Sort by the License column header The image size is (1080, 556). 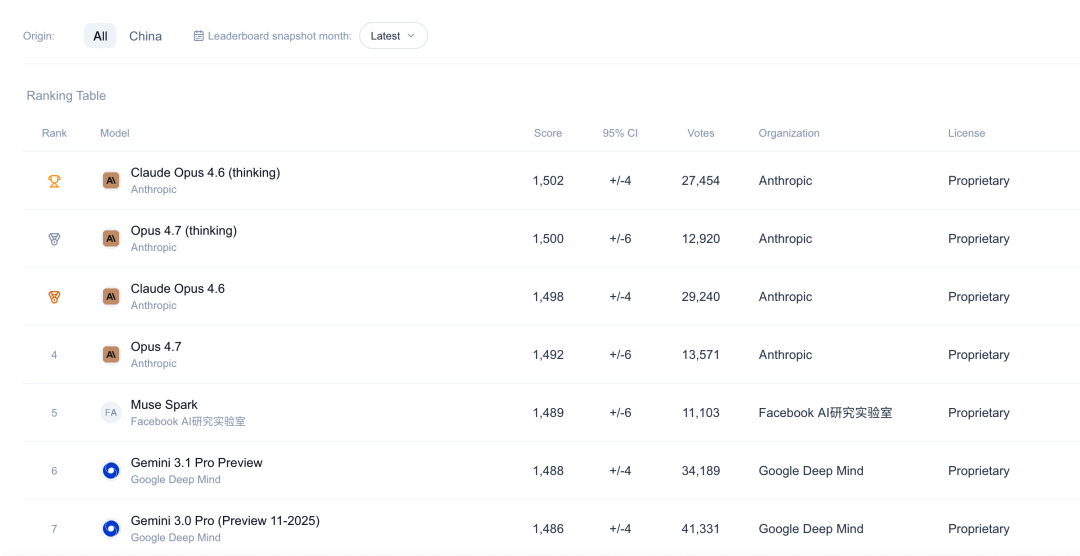(966, 133)
